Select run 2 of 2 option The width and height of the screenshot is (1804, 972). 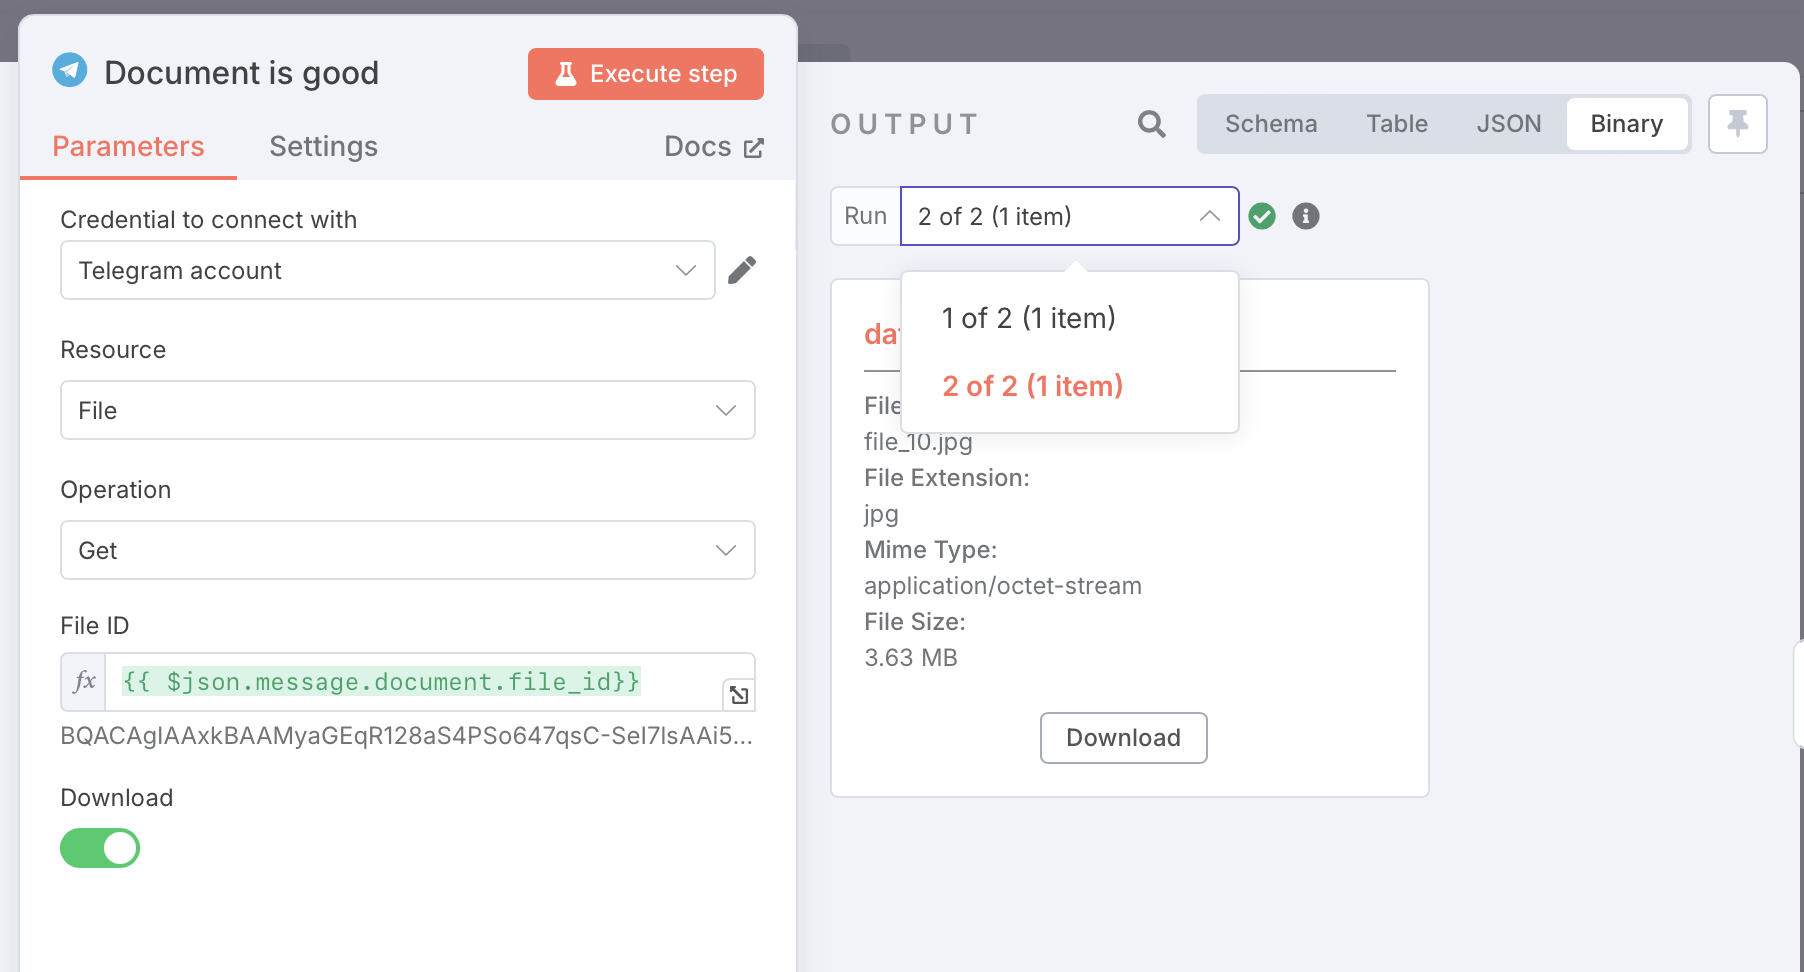1033,386
